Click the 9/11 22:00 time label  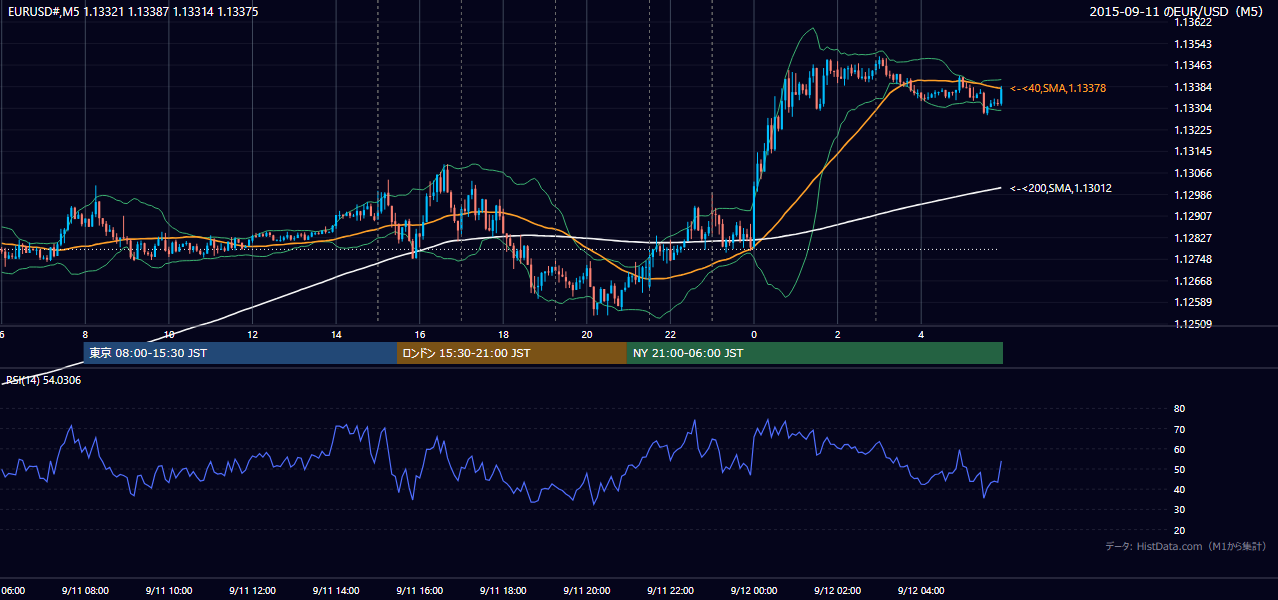671,590
